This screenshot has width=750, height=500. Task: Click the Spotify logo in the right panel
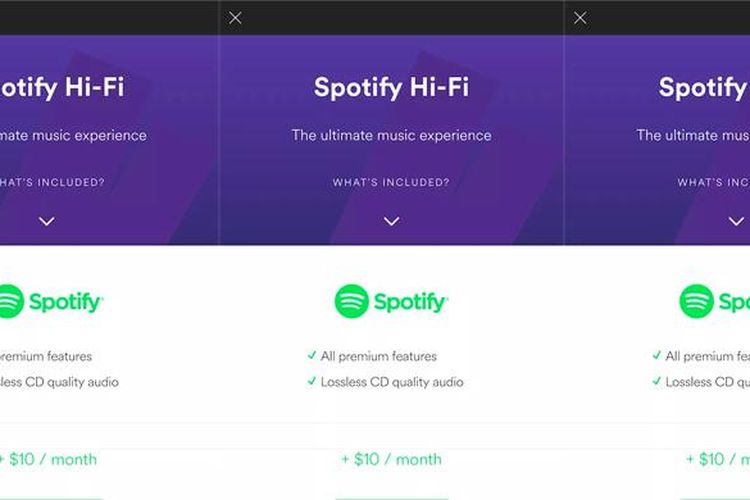coord(713,301)
